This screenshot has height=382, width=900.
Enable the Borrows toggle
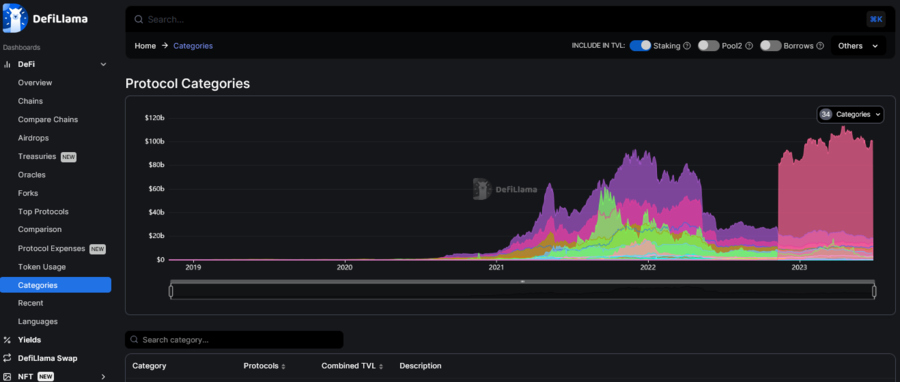tap(771, 46)
